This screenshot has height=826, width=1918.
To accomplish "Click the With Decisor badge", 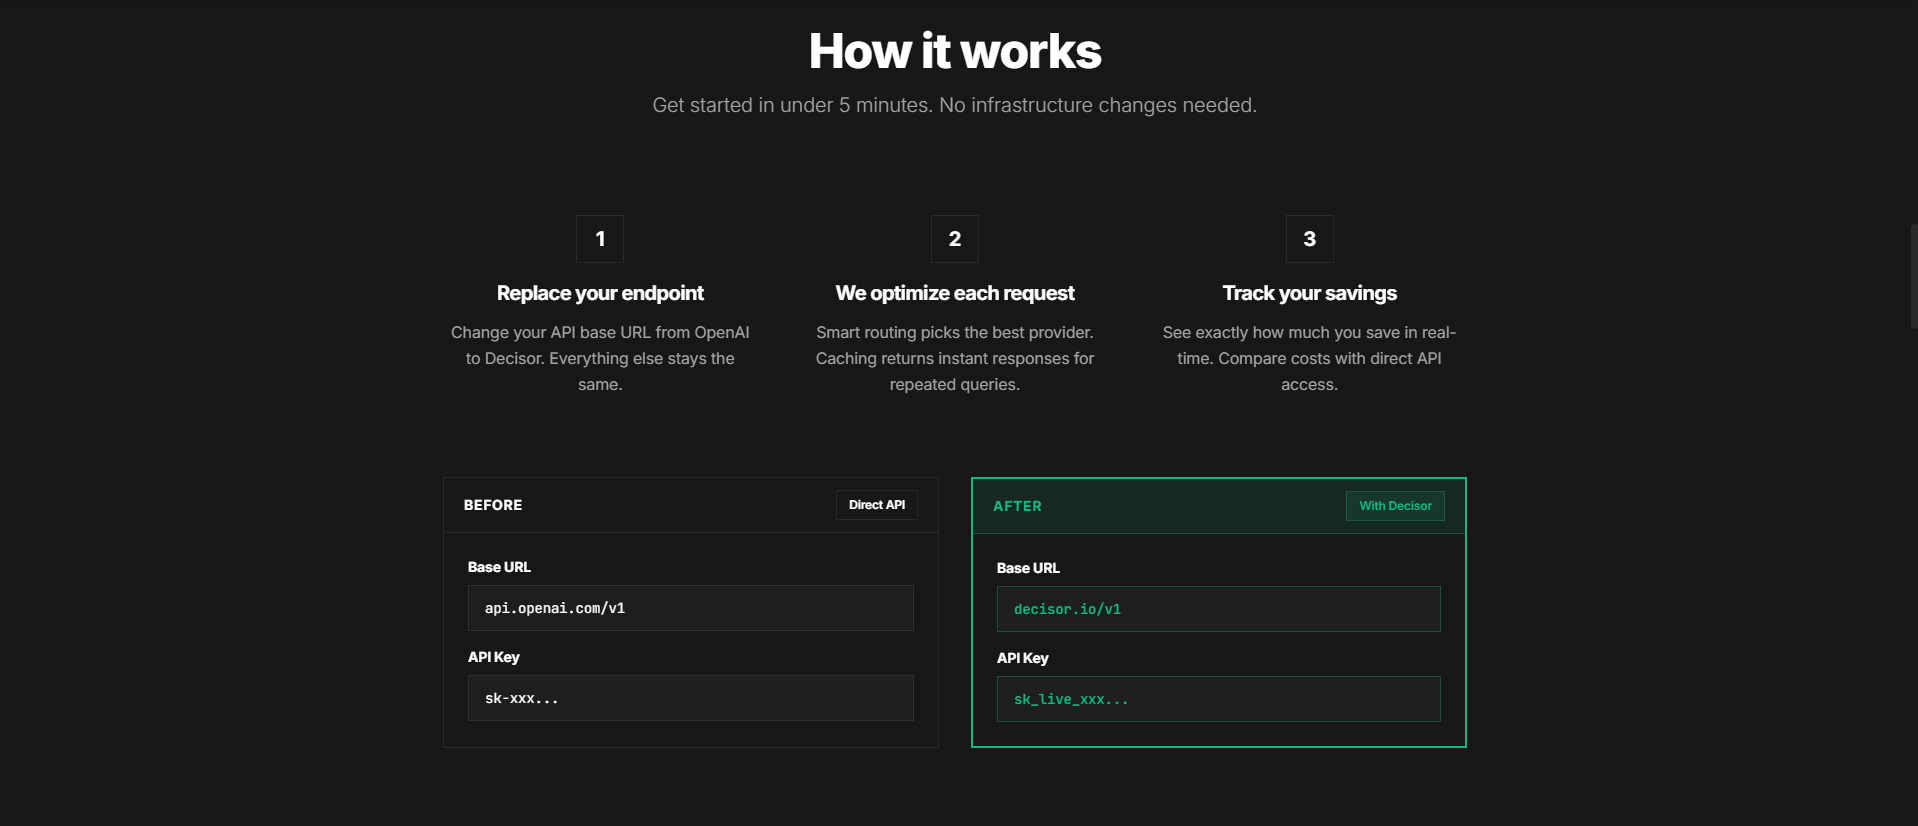I will click(1395, 506).
